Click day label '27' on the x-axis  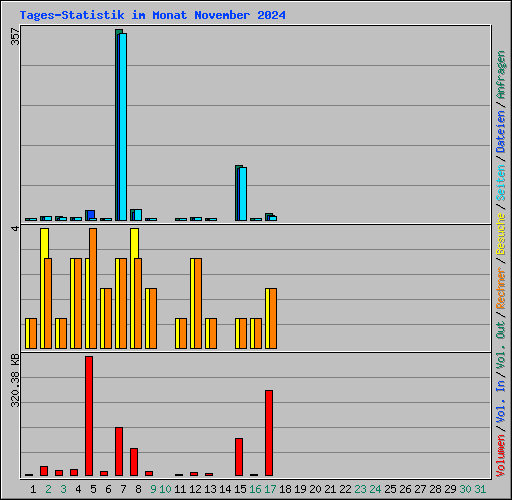click(420, 489)
